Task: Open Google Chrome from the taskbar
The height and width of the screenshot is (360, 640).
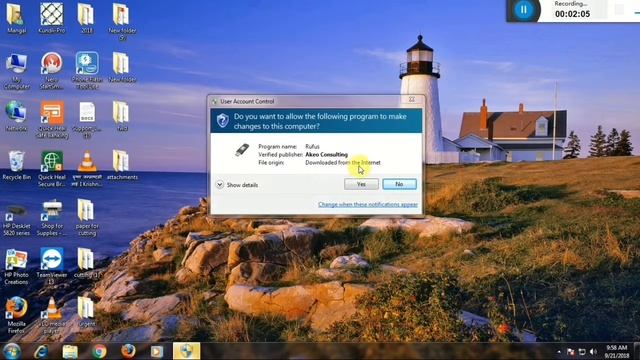Action: tap(99, 351)
